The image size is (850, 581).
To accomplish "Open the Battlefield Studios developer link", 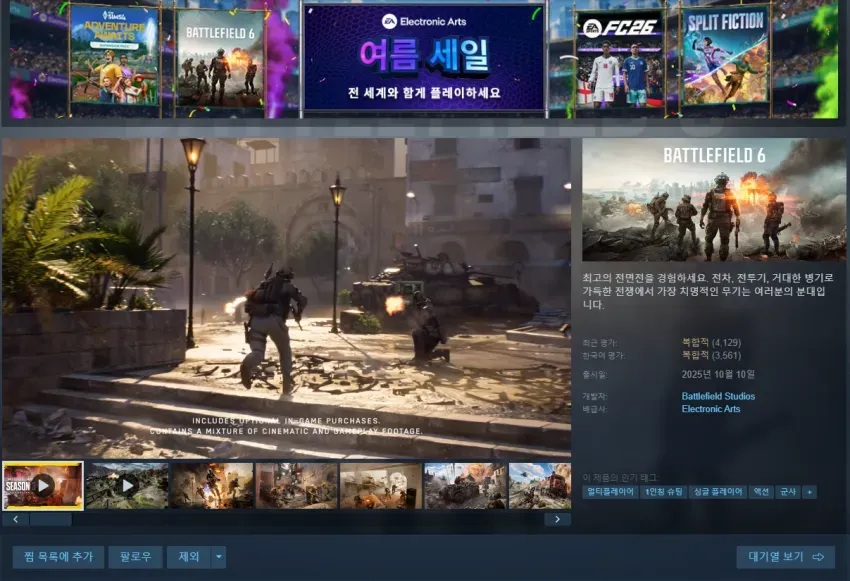I will click(x=718, y=396).
